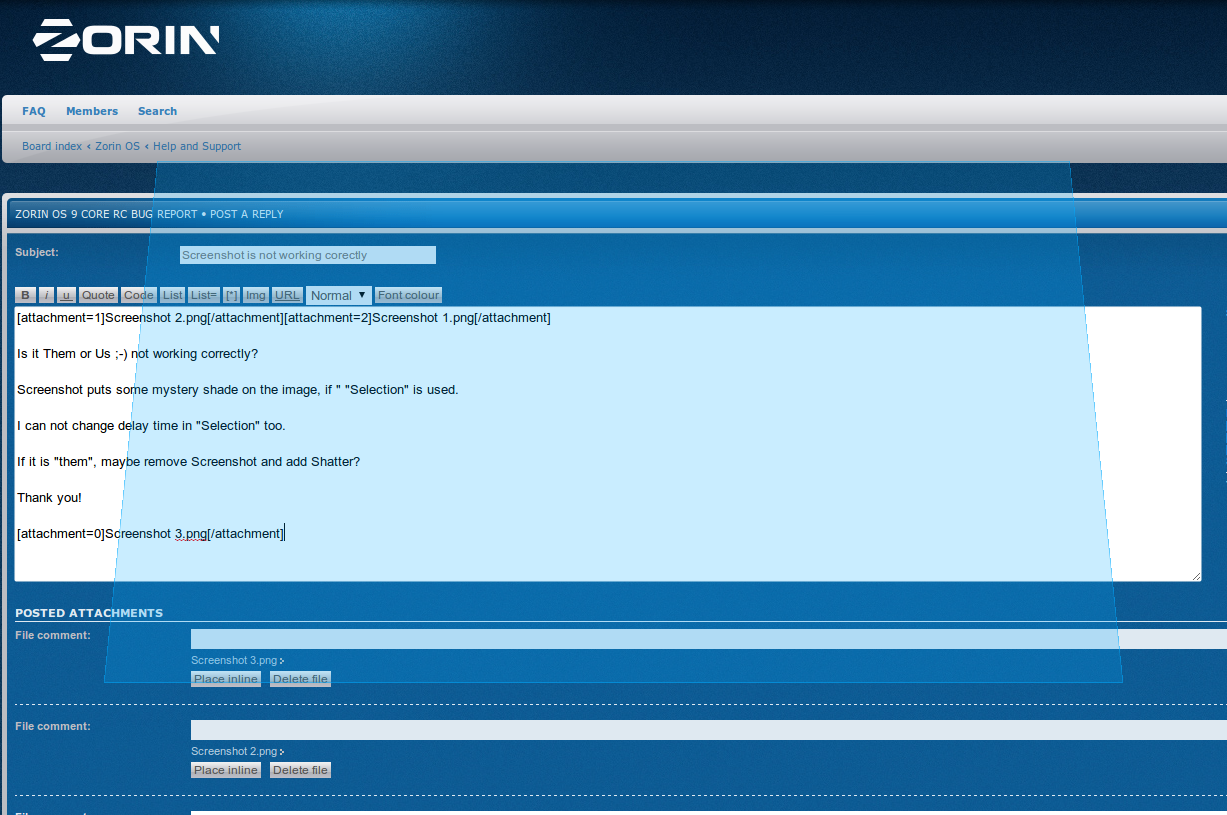The image size is (1227, 815).
Task: Open the Search link in navigation
Action: (157, 111)
